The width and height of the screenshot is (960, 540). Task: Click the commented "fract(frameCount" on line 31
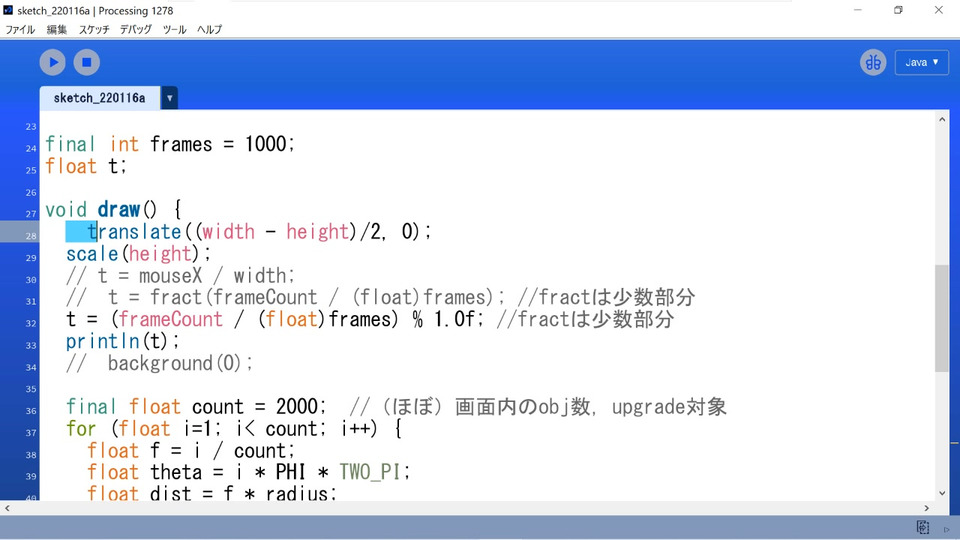pyautogui.click(x=234, y=298)
